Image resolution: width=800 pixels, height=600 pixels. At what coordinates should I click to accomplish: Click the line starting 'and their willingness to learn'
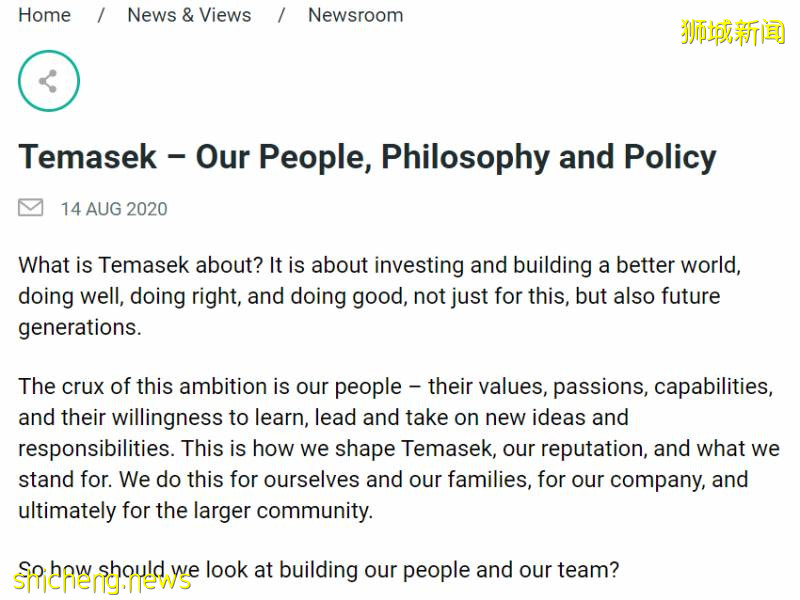coord(323,417)
